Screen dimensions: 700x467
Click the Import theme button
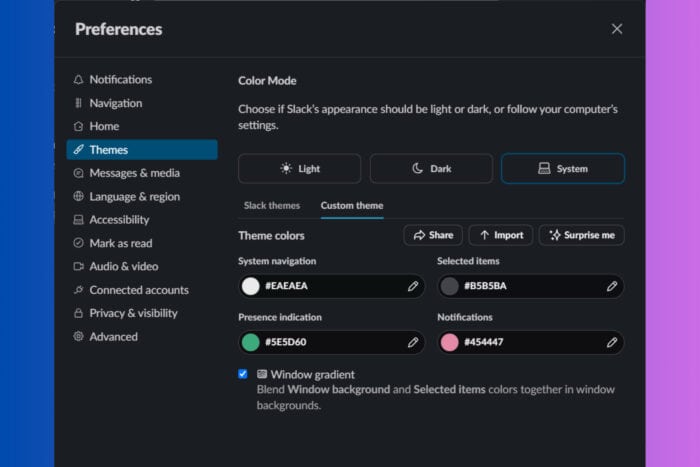click(501, 235)
